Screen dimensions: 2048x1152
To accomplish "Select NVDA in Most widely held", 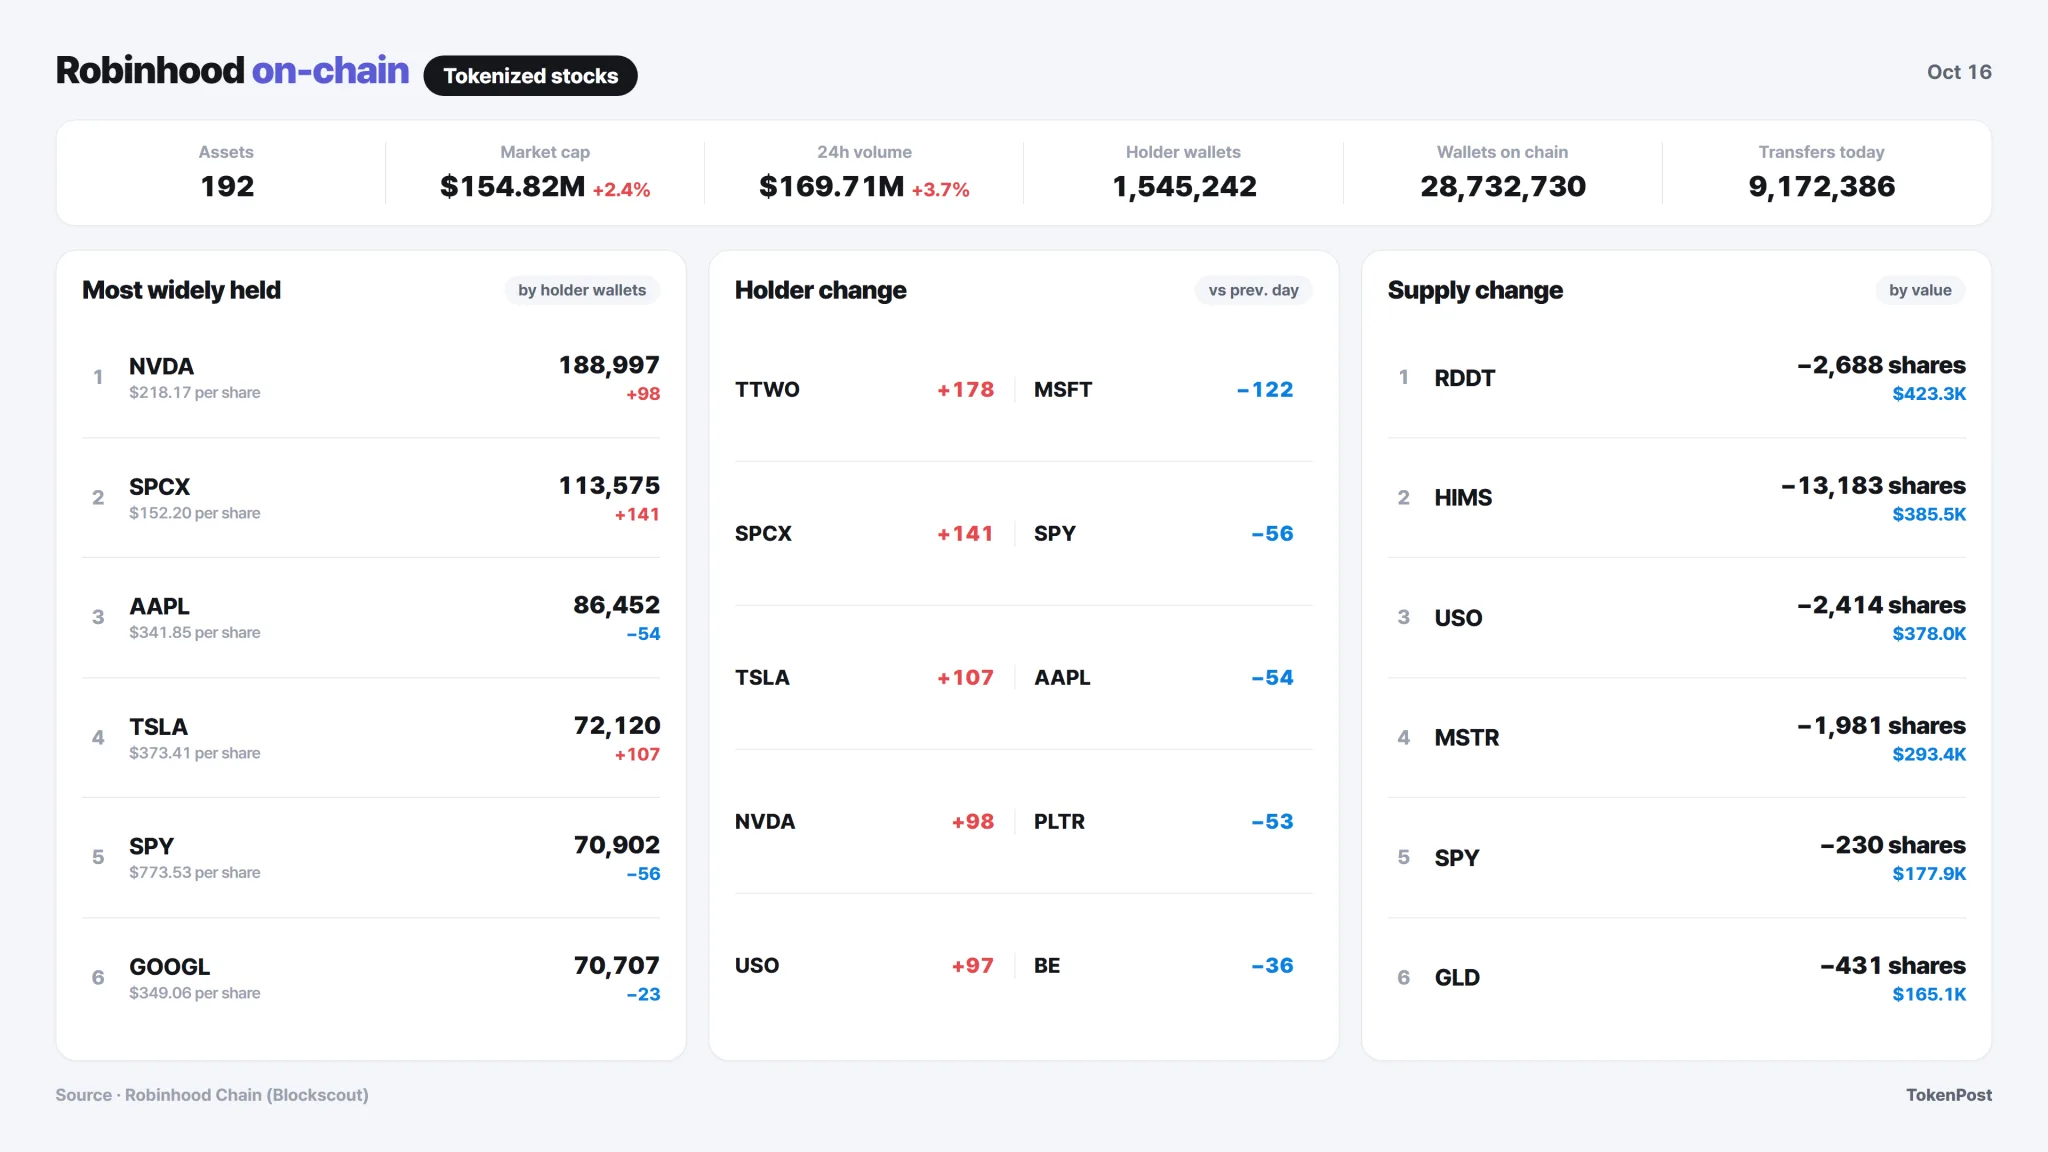I will coord(161,366).
